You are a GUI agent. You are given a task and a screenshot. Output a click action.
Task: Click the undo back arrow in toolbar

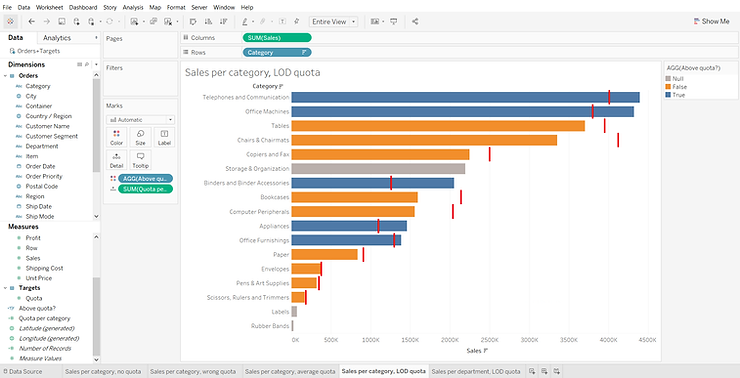point(32,21)
